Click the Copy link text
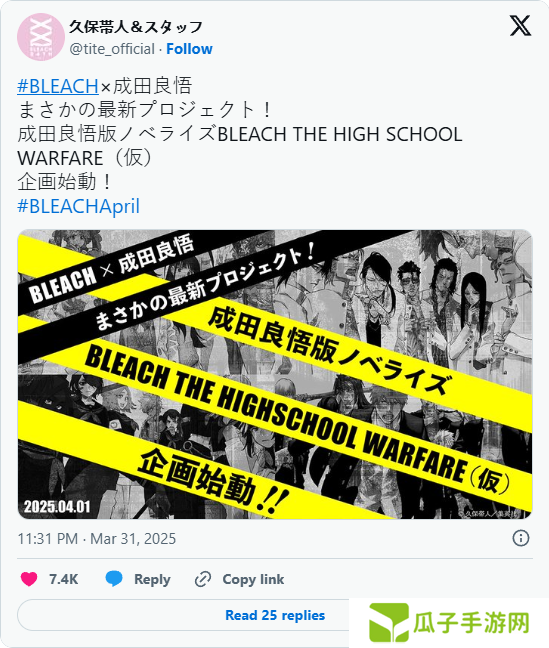 pyautogui.click(x=253, y=579)
